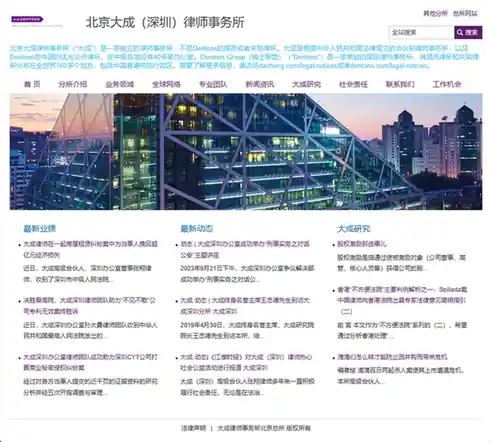
Task: Click the 北京大成（深圳）律师事务所 title
Action: pos(165,22)
